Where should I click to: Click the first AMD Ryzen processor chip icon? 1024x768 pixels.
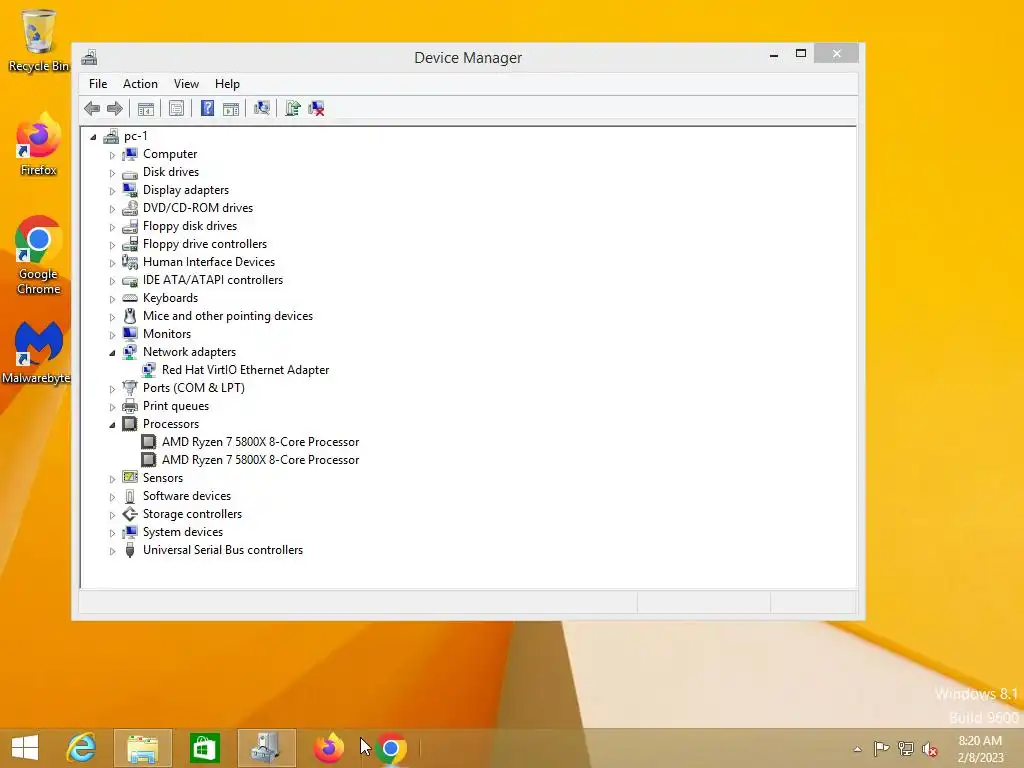click(x=149, y=442)
